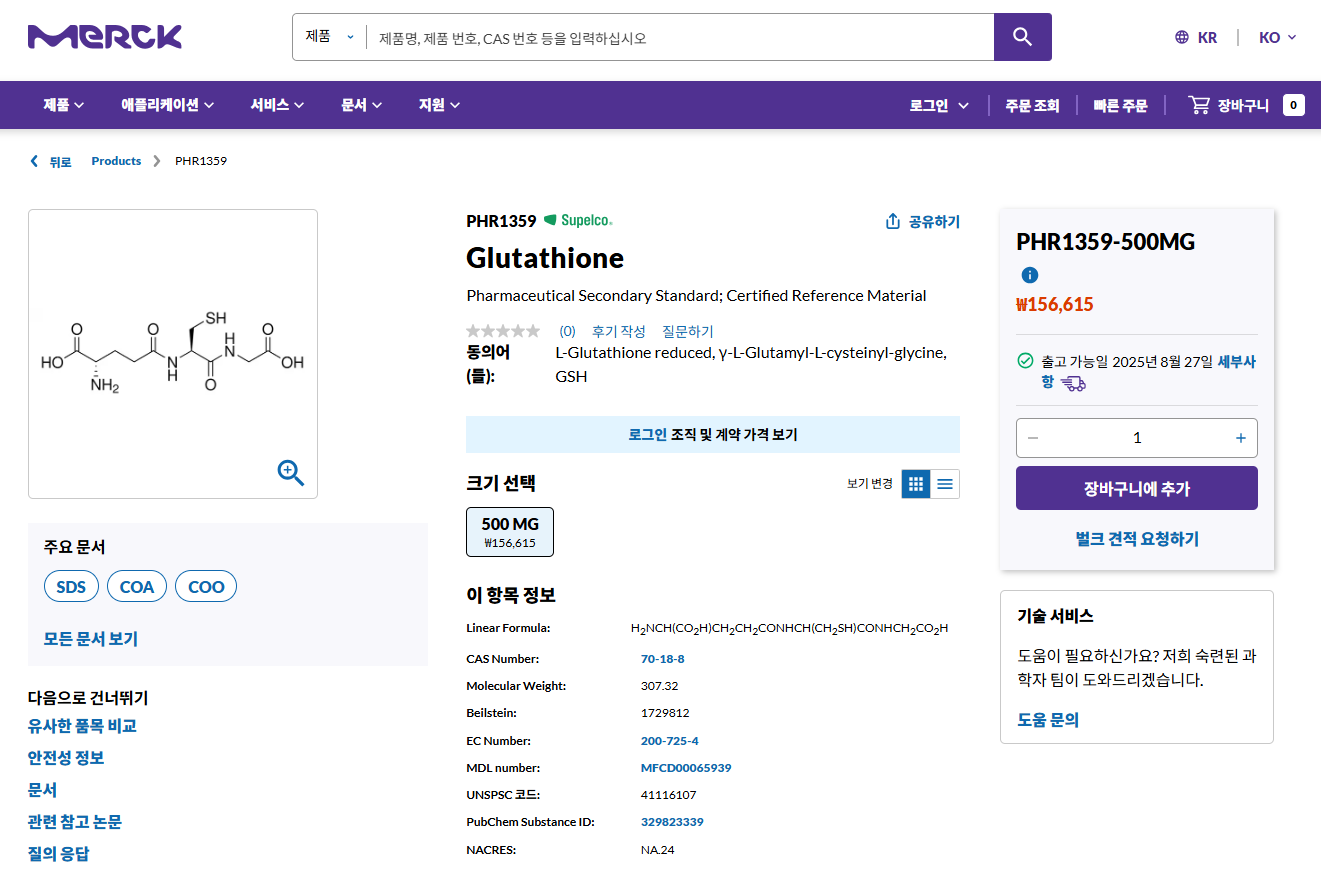Image resolution: width=1321 pixels, height=875 pixels.
Task: Click the search magnifier button
Action: tap(1022, 37)
